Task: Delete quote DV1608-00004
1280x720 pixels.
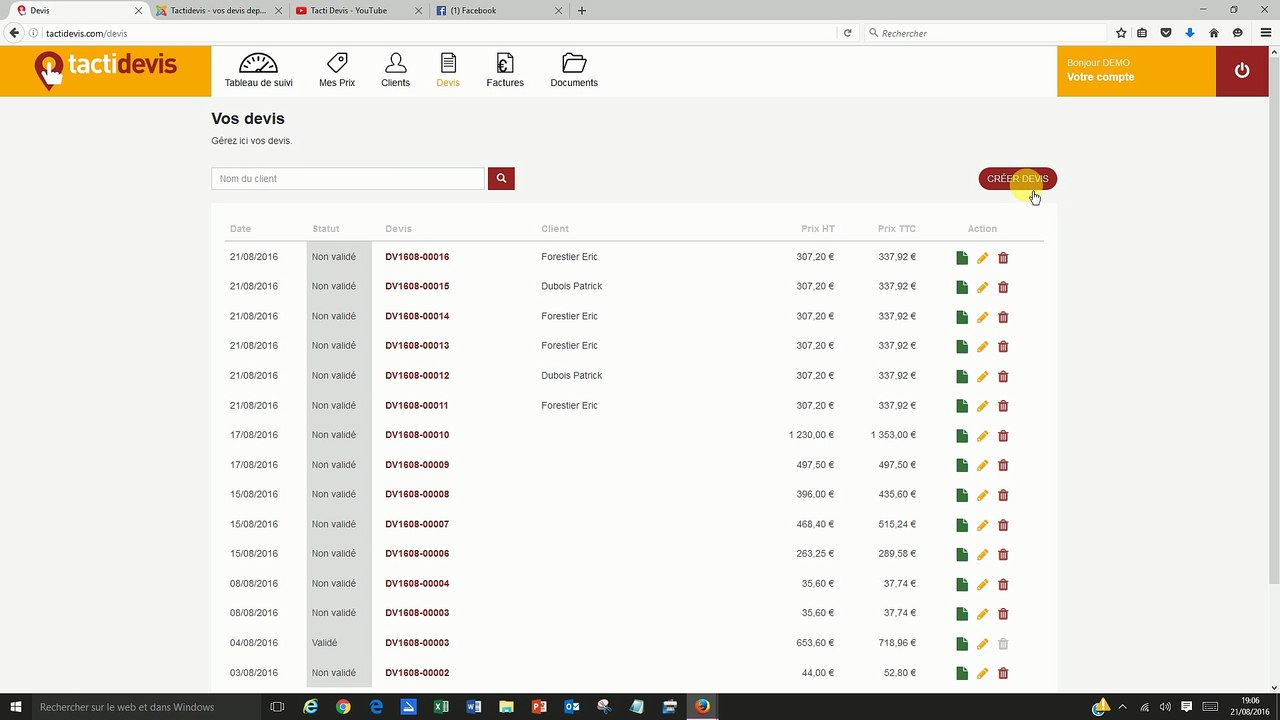Action: (x=1003, y=584)
